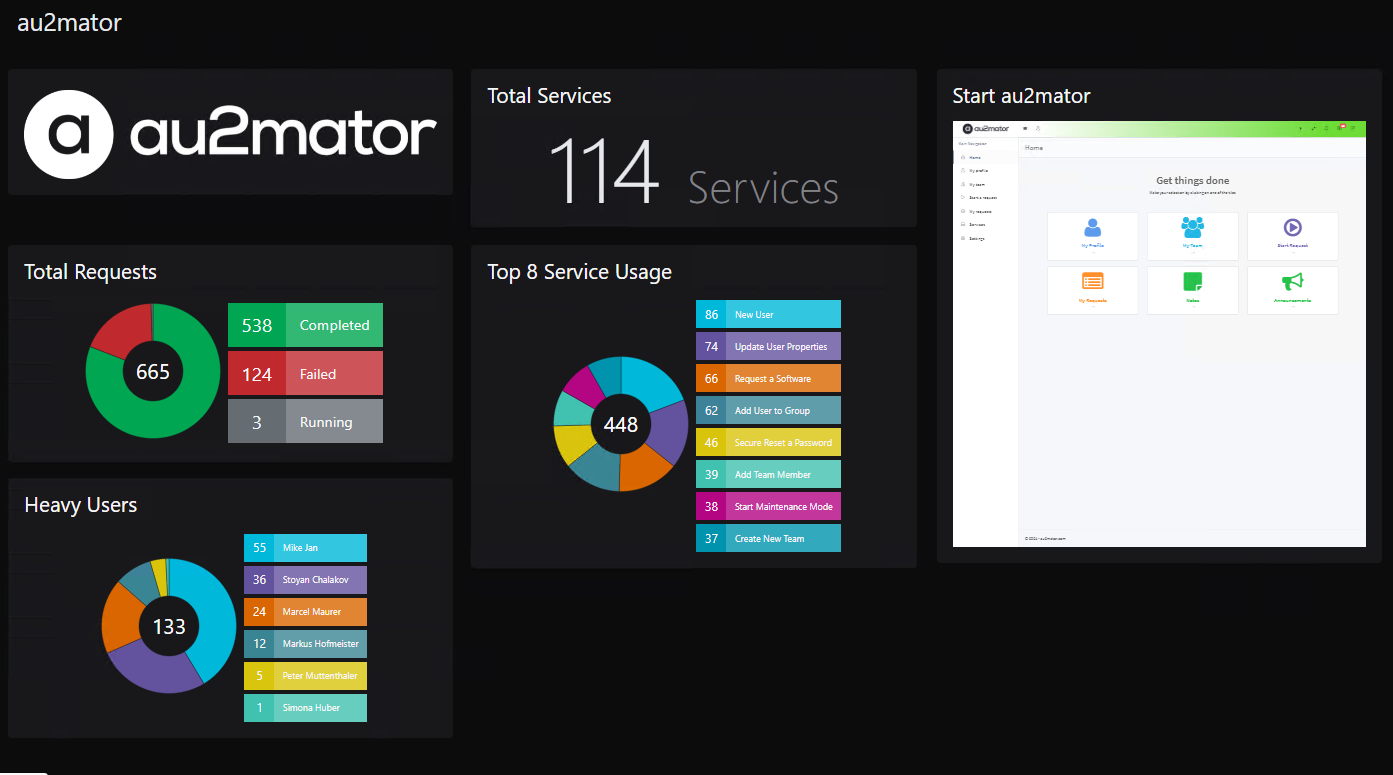Select Home in the preview sidebar
This screenshot has width=1393, height=775.
point(985,158)
